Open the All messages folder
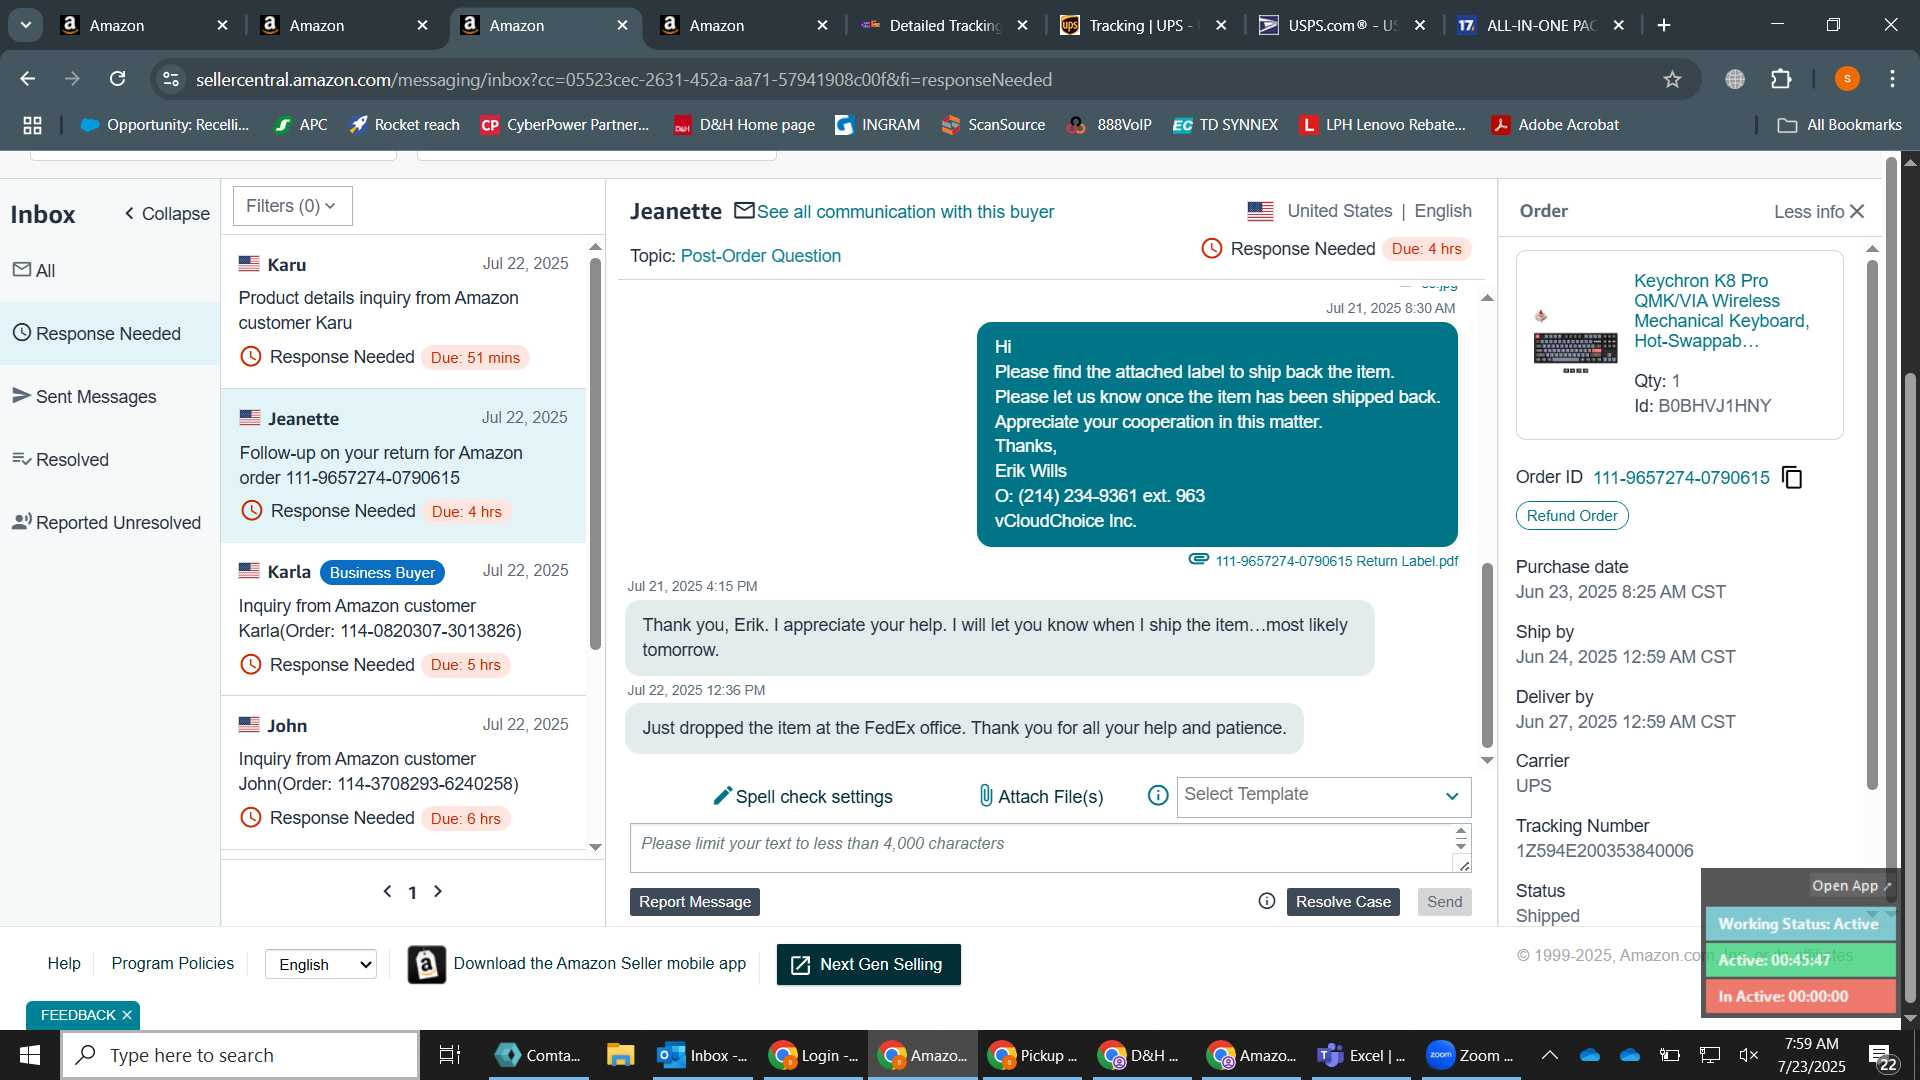 coord(110,270)
